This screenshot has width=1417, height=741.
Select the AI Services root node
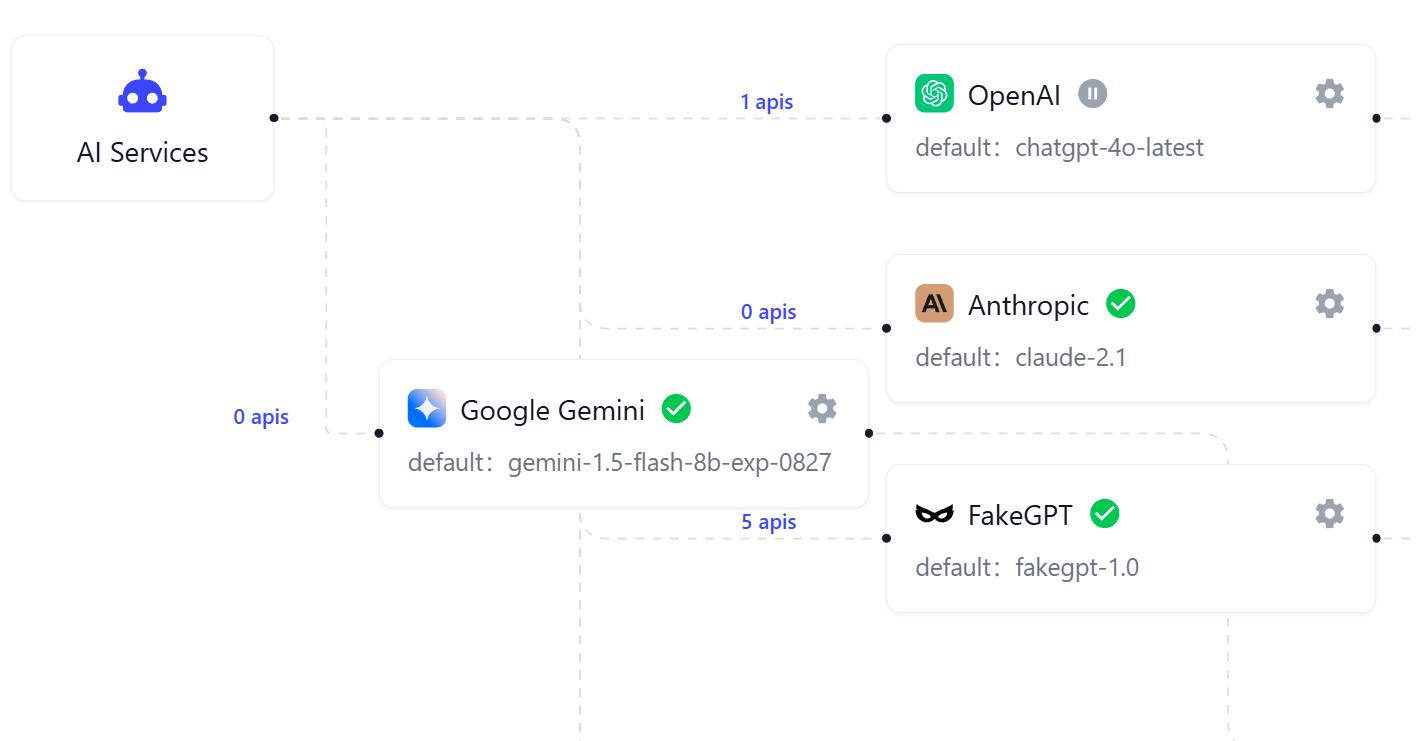[x=143, y=152]
